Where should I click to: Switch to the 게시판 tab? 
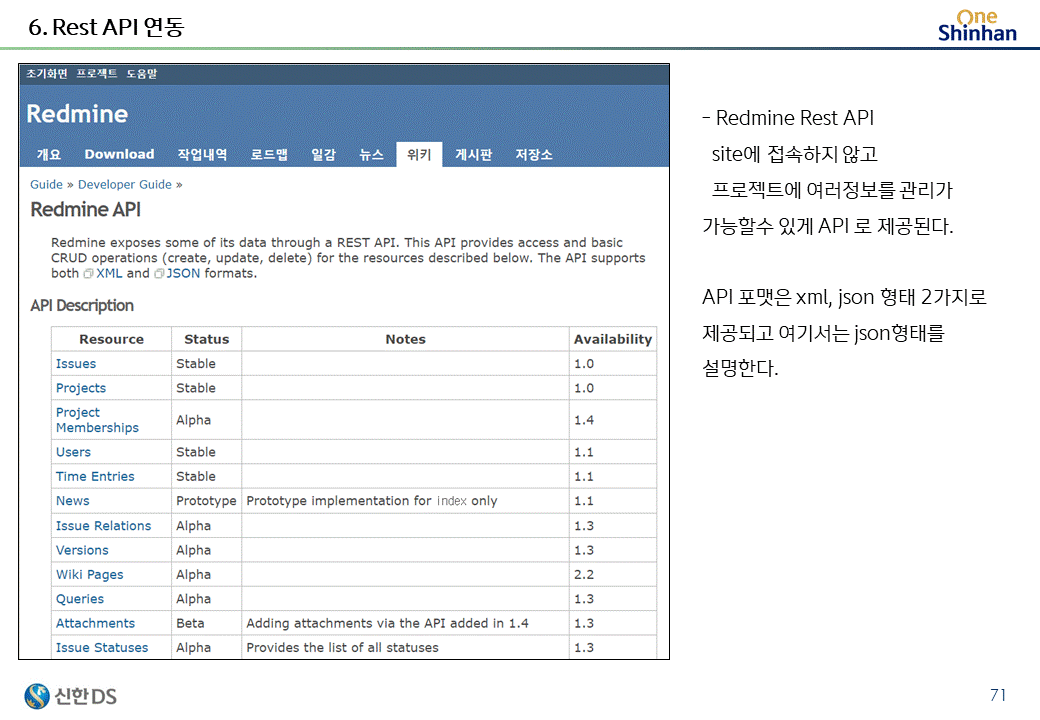474,154
